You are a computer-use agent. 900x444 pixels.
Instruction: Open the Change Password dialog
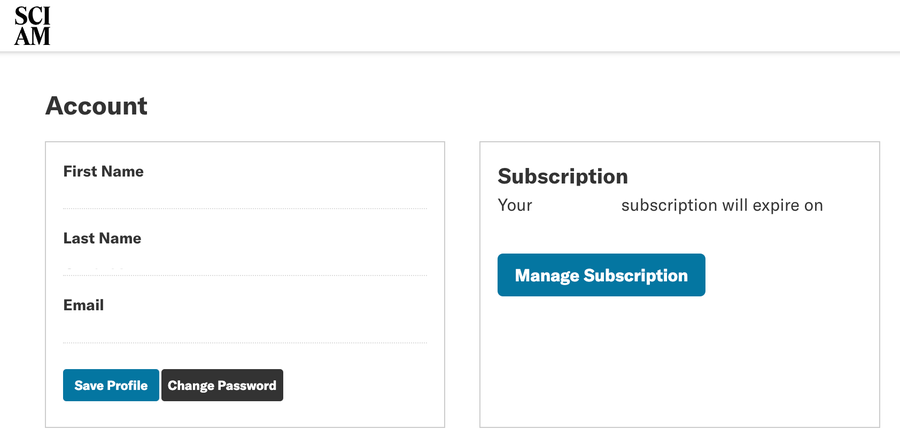click(222, 386)
